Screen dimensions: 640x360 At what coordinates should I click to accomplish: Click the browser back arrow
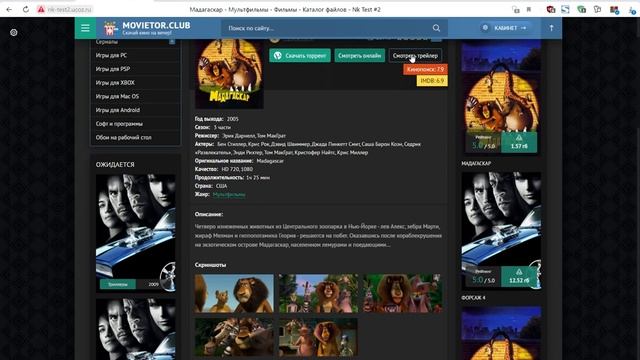(9, 9)
